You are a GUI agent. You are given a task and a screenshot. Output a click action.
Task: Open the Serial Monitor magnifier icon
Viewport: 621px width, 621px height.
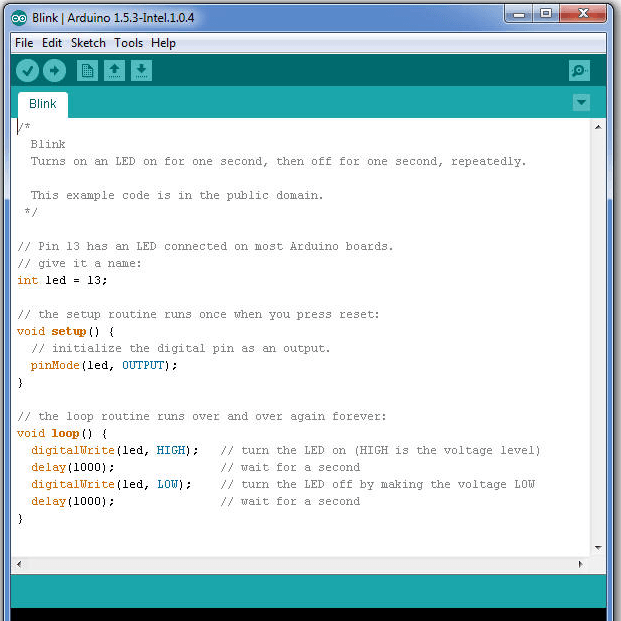point(579,71)
